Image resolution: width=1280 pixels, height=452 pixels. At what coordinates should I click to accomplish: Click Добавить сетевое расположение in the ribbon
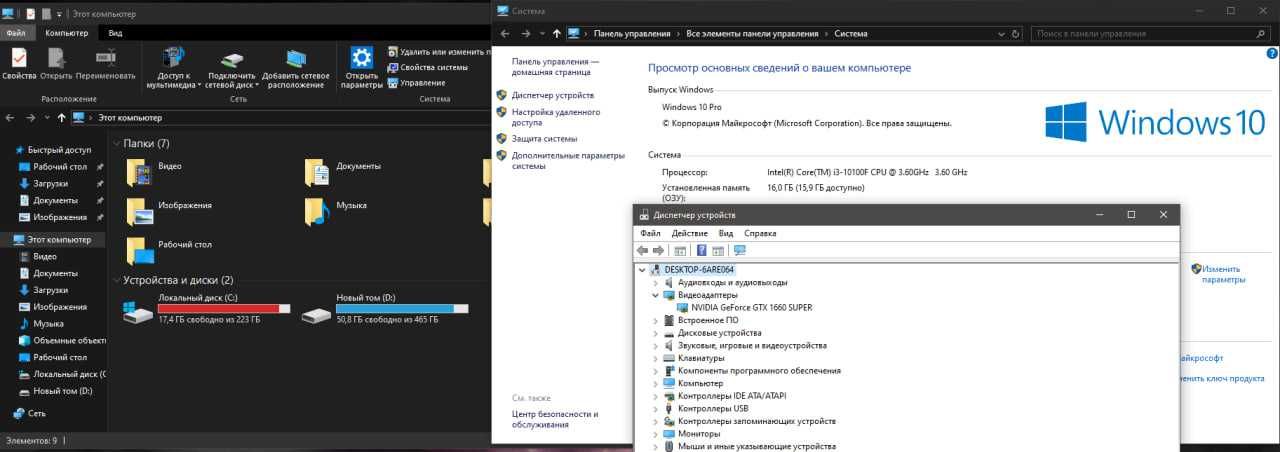[296, 66]
